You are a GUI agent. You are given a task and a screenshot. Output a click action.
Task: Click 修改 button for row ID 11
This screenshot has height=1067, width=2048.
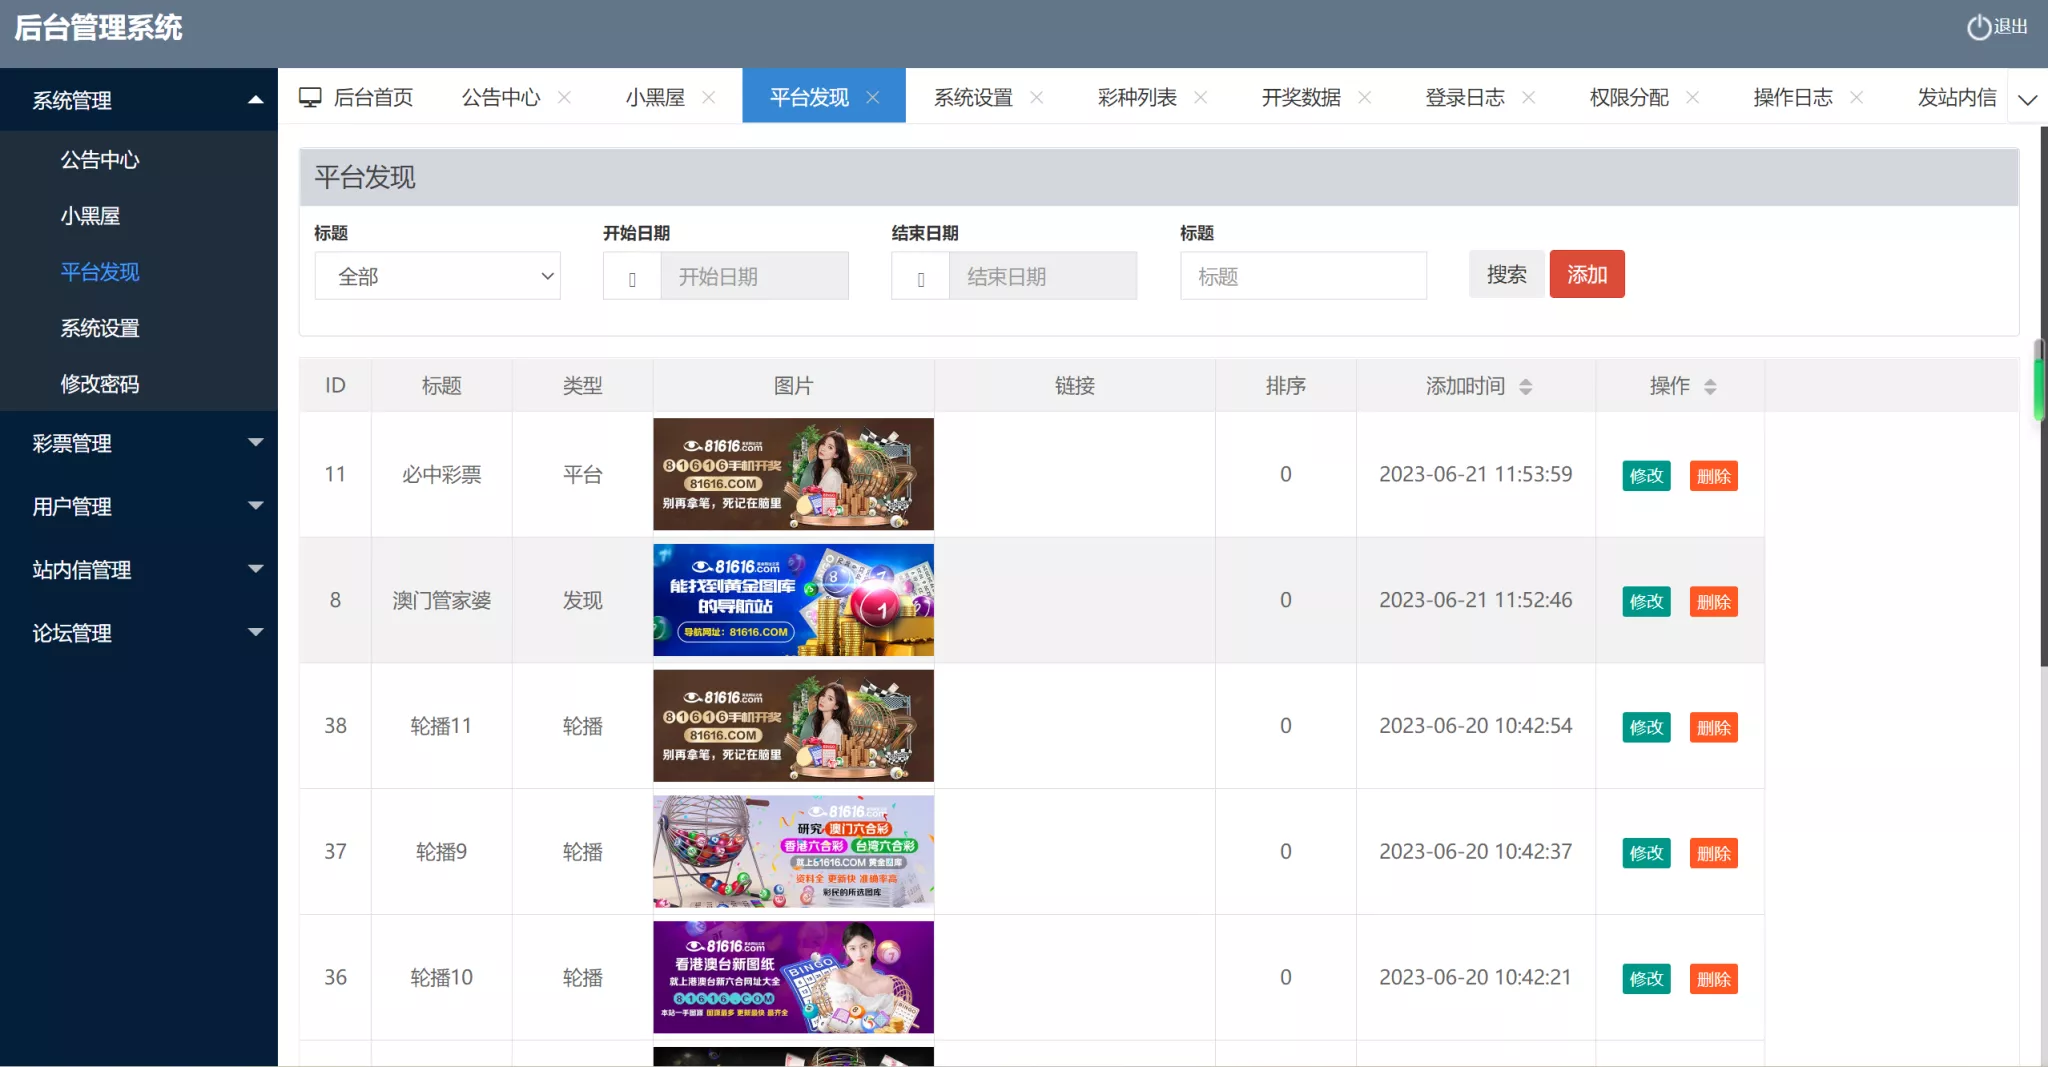[x=1645, y=476]
